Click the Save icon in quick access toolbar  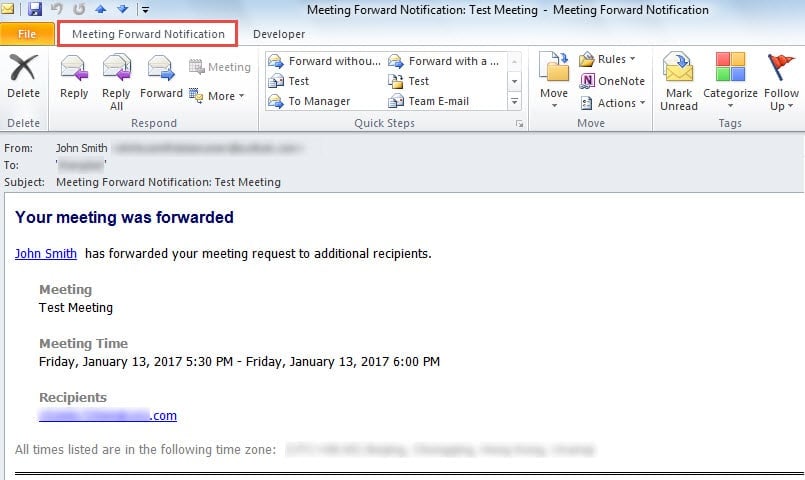[35, 9]
